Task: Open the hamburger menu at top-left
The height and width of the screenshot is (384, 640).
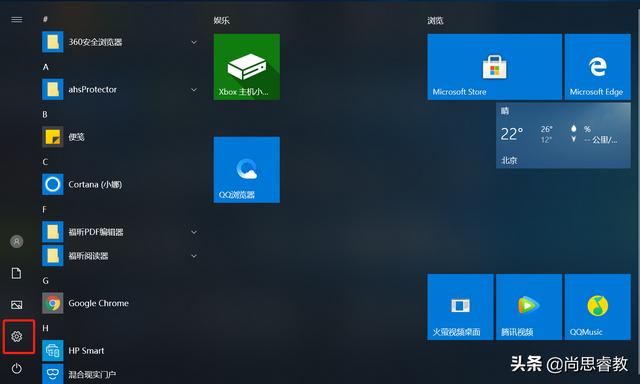Action: pos(17,20)
